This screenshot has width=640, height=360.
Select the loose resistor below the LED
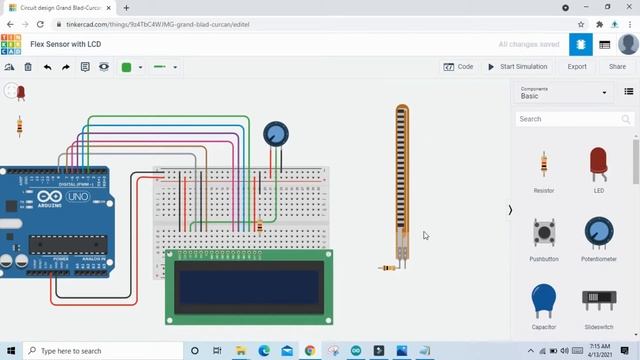[x=19, y=127]
